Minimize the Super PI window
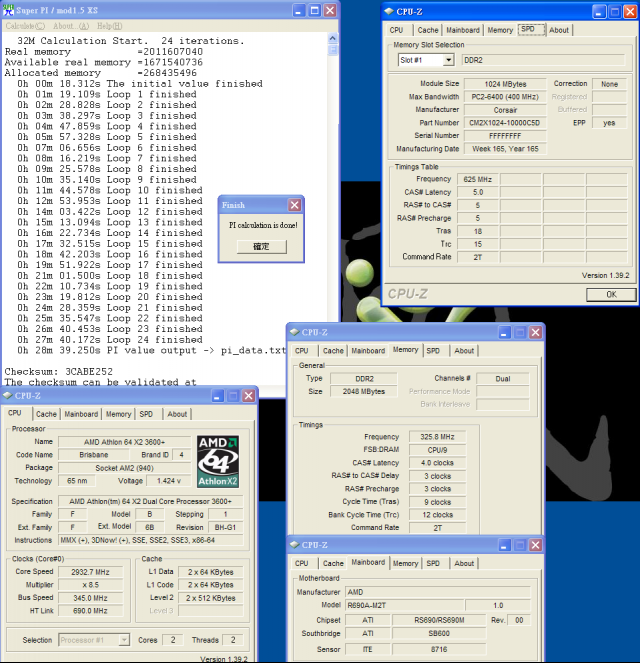Image resolution: width=640 pixels, height=663 pixels. (299, 11)
